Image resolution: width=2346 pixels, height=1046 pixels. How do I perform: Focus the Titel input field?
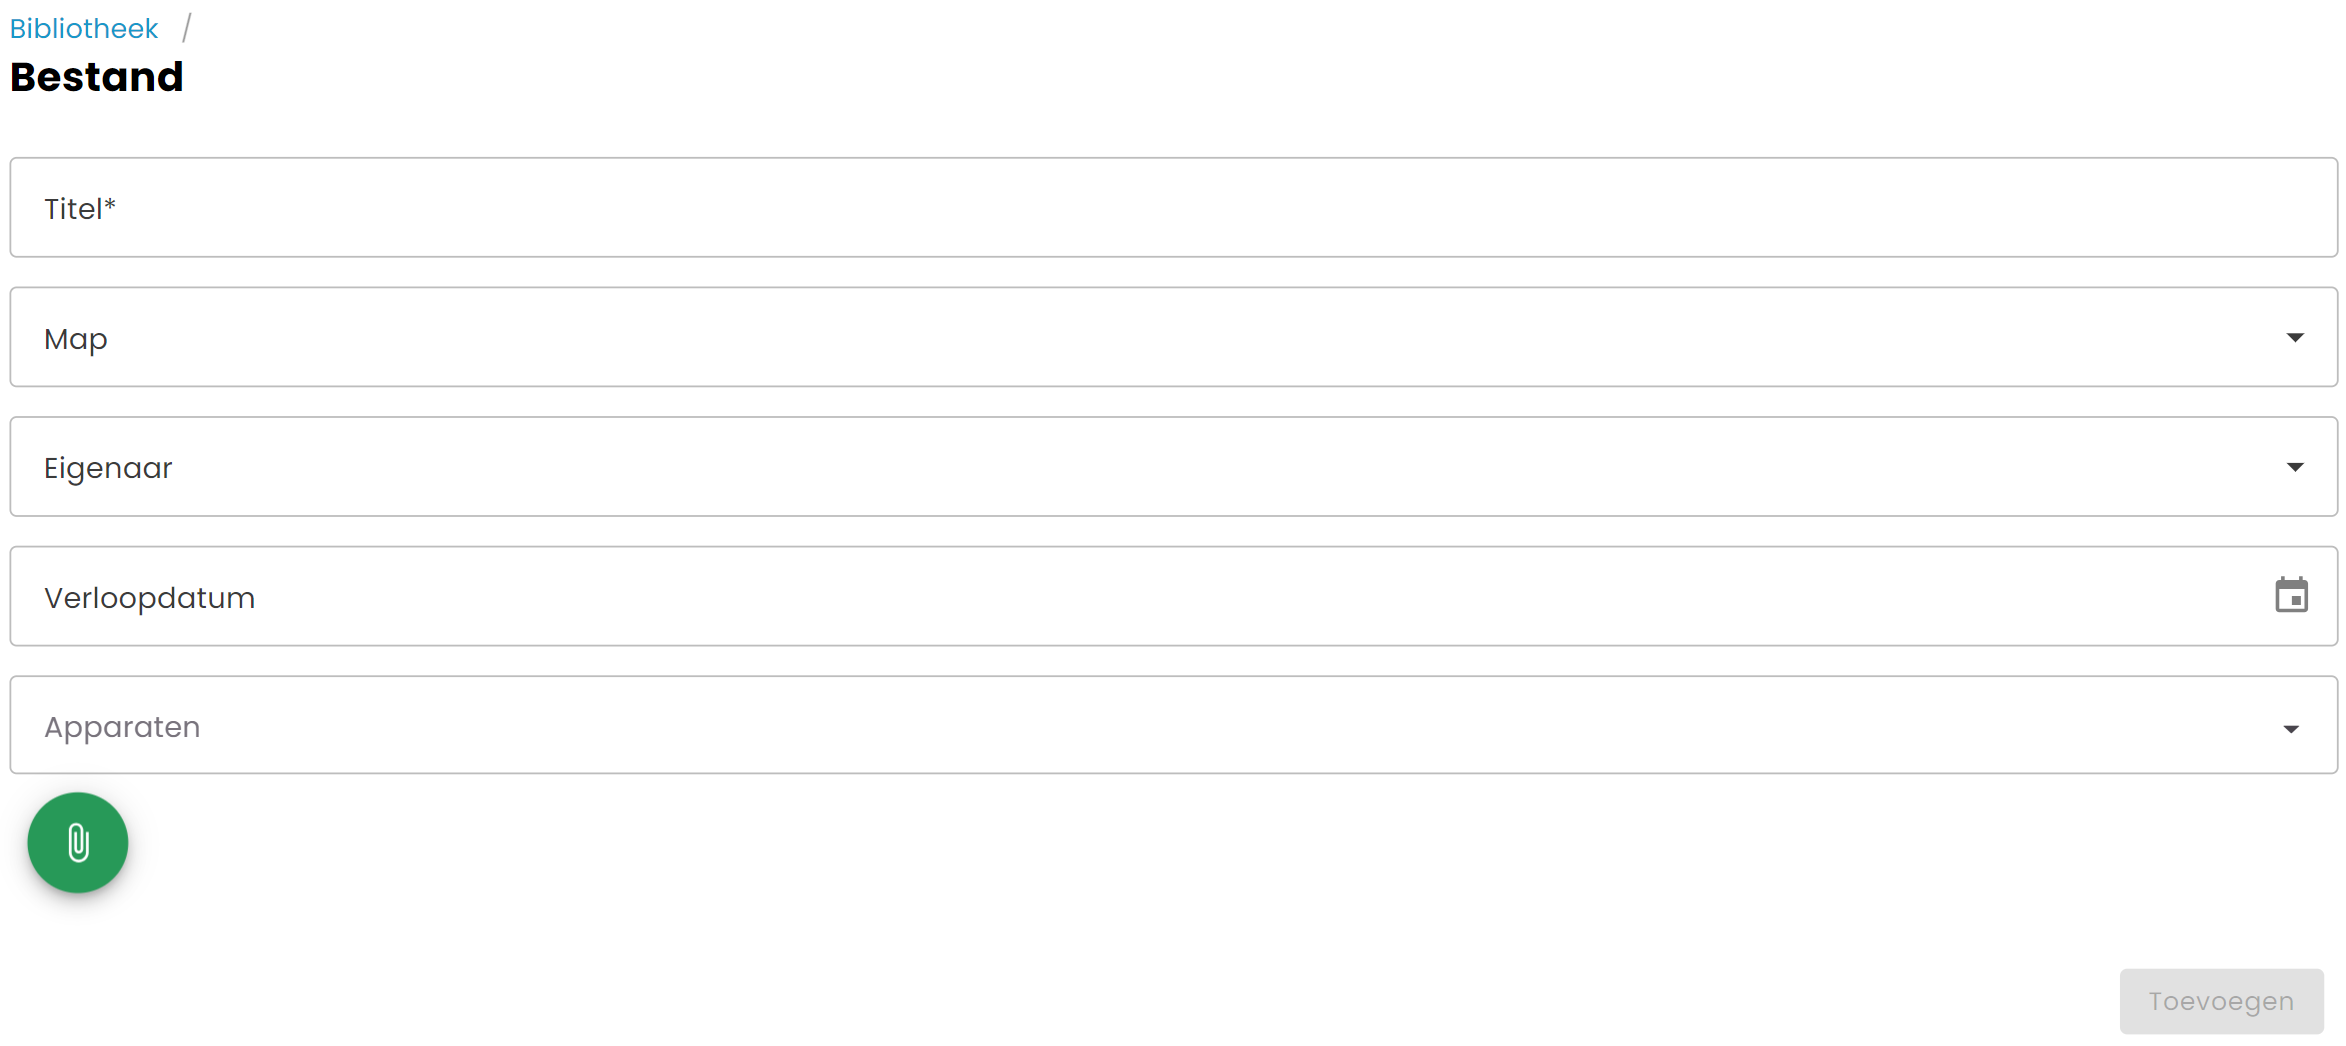point(1174,207)
